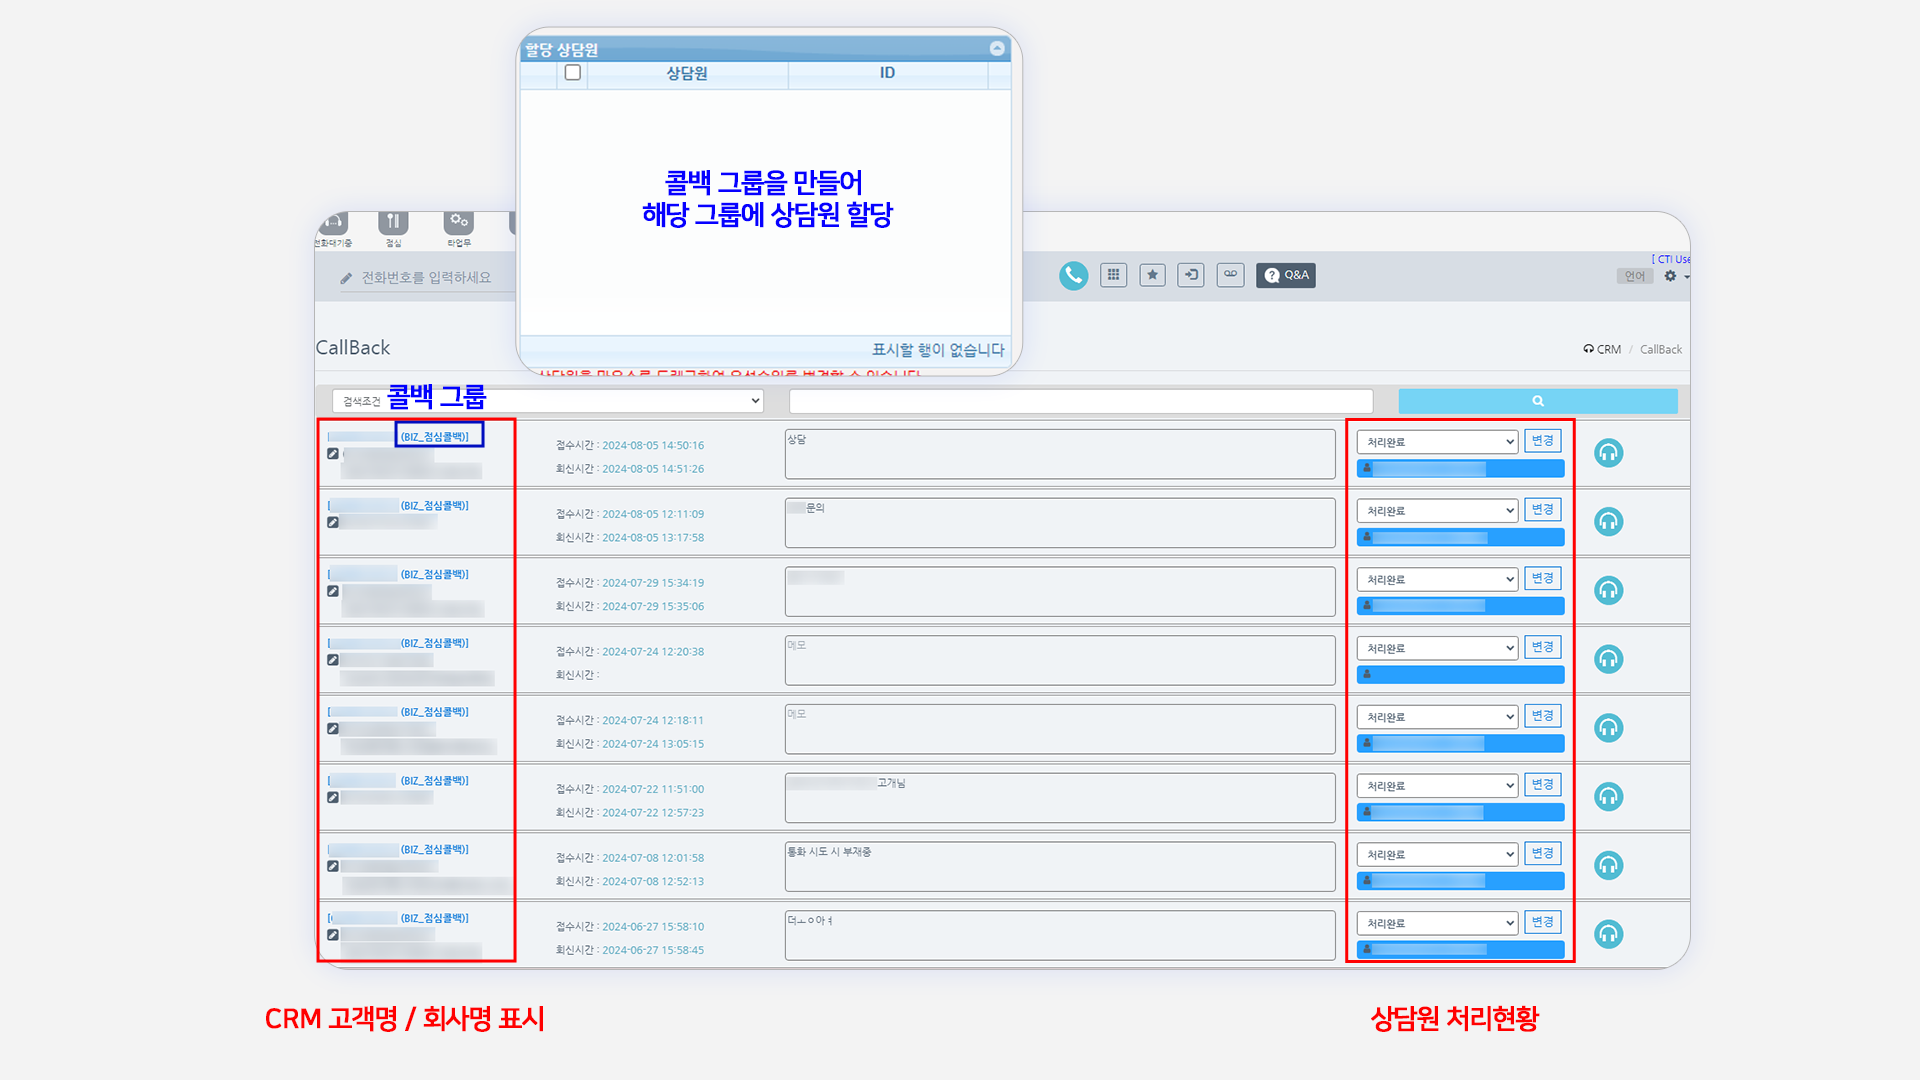Click the teal phone call icon
Image resolution: width=1920 pixels, height=1080 pixels.
1073,275
